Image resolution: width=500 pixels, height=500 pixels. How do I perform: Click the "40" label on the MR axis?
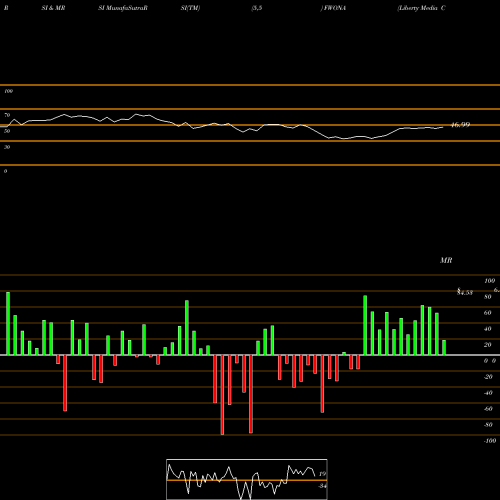[x=488, y=329]
